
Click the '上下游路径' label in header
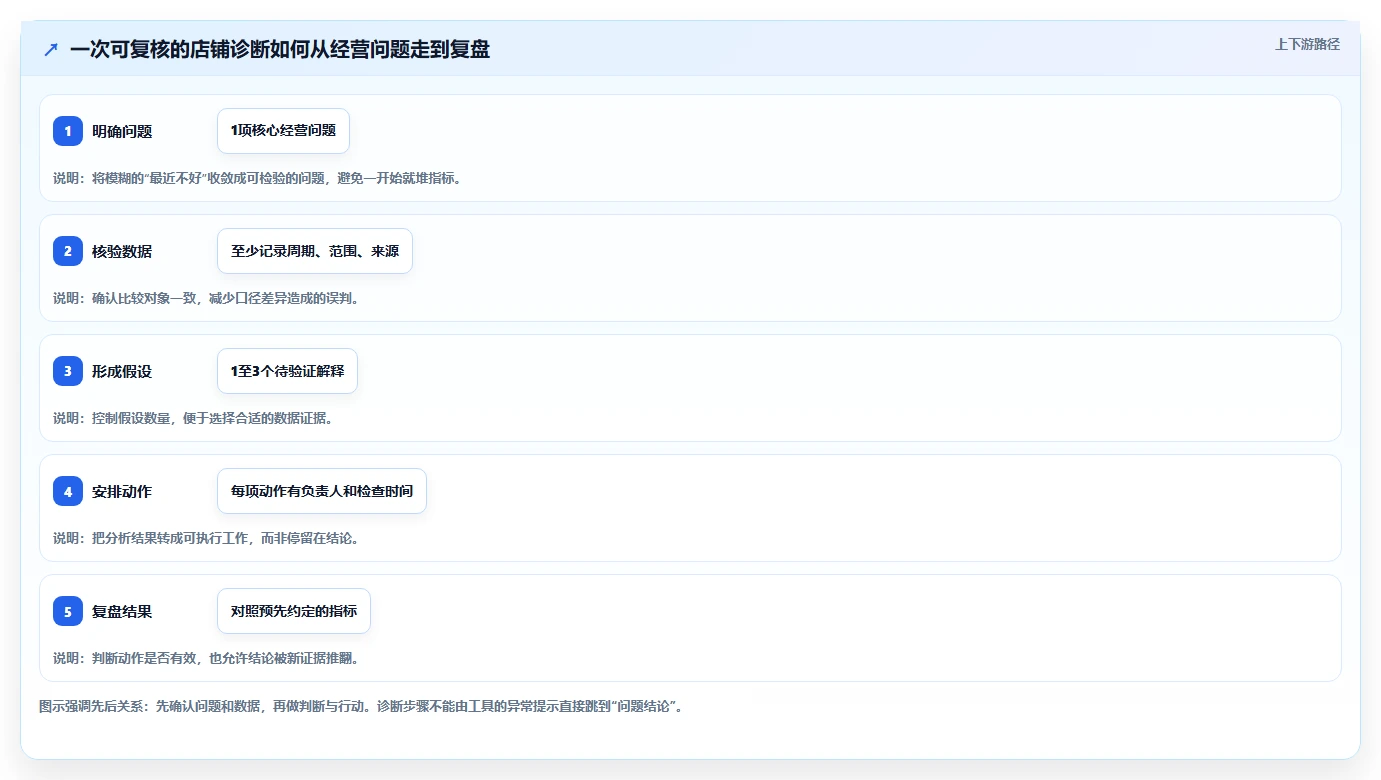click(1307, 45)
